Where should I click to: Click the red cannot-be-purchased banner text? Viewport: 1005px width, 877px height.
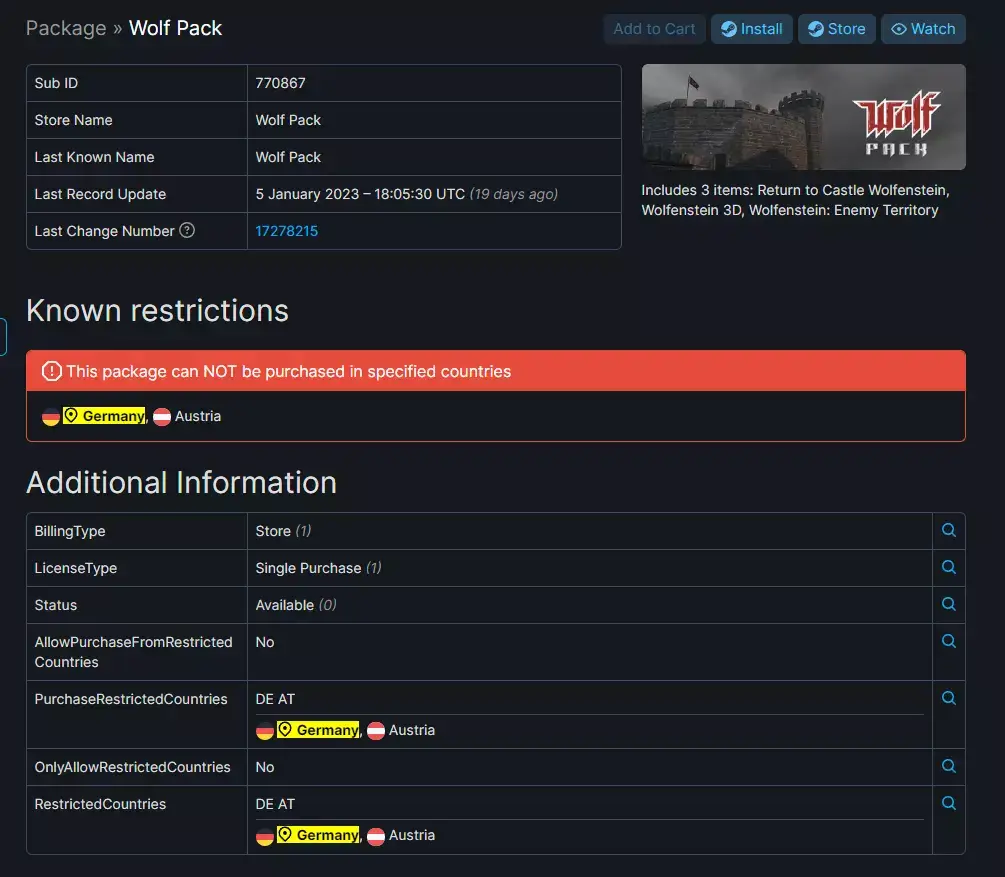(288, 372)
